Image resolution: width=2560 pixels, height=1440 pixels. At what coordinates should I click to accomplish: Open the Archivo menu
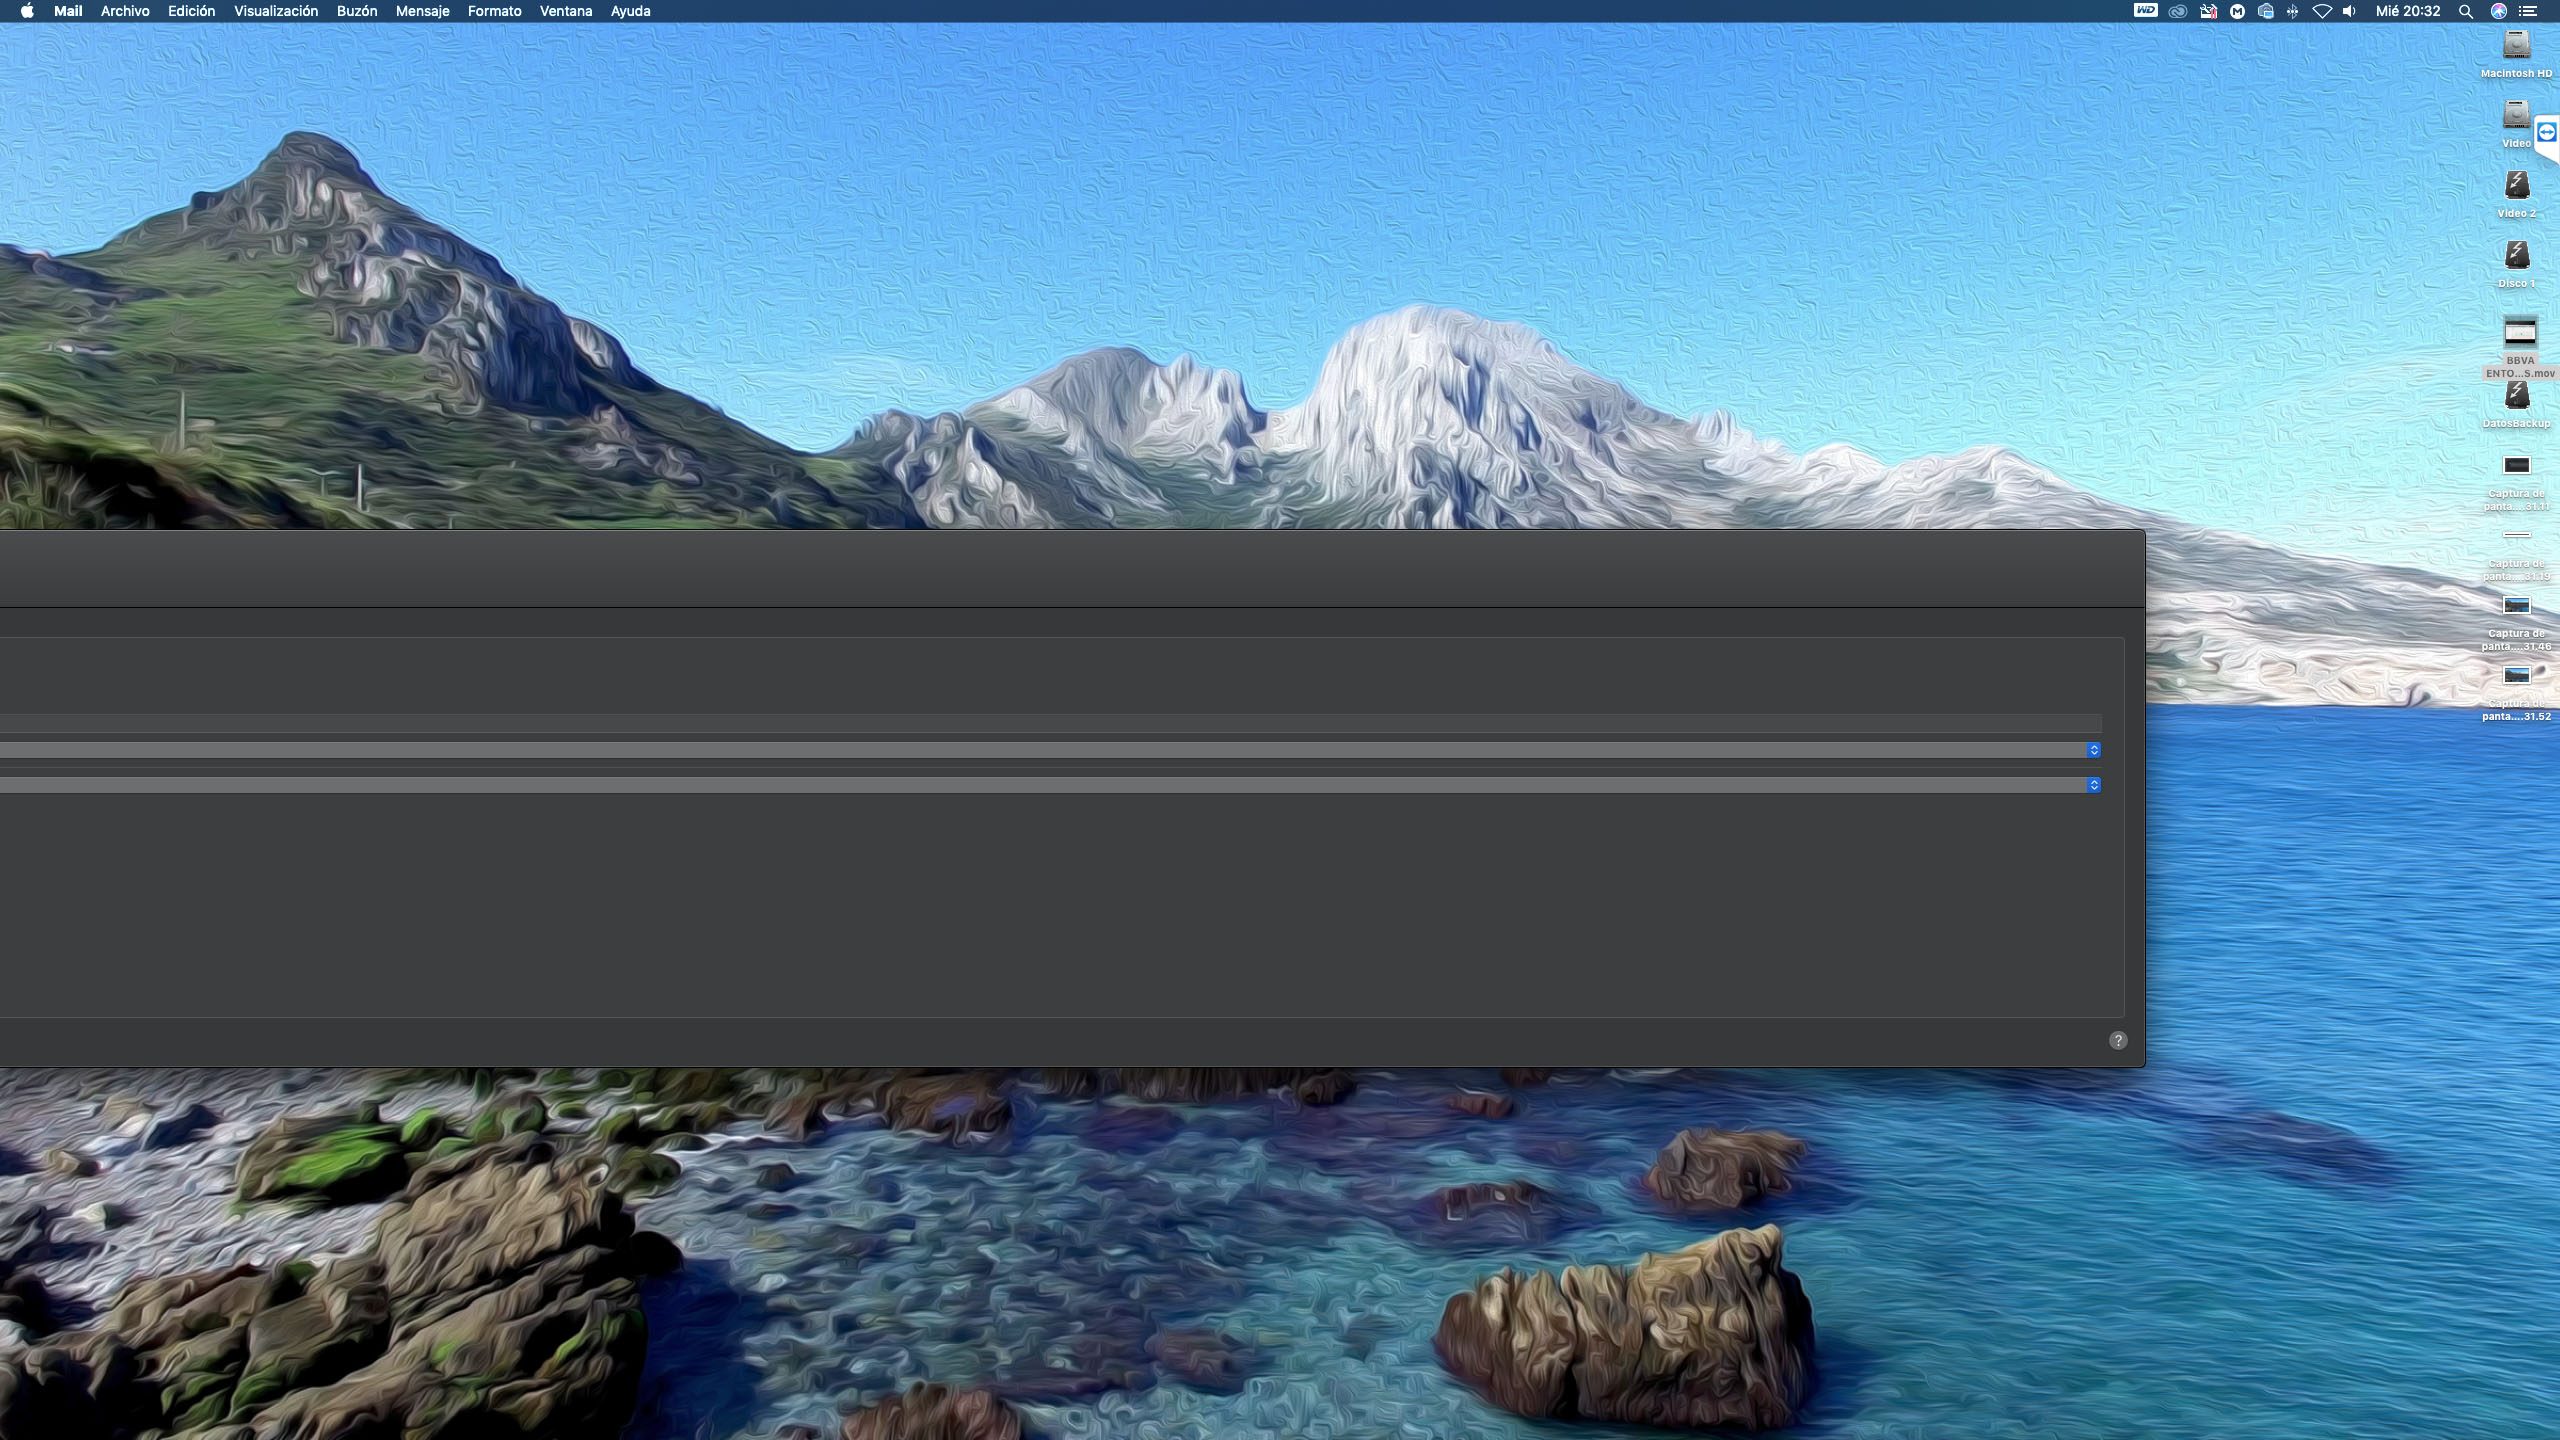point(125,11)
